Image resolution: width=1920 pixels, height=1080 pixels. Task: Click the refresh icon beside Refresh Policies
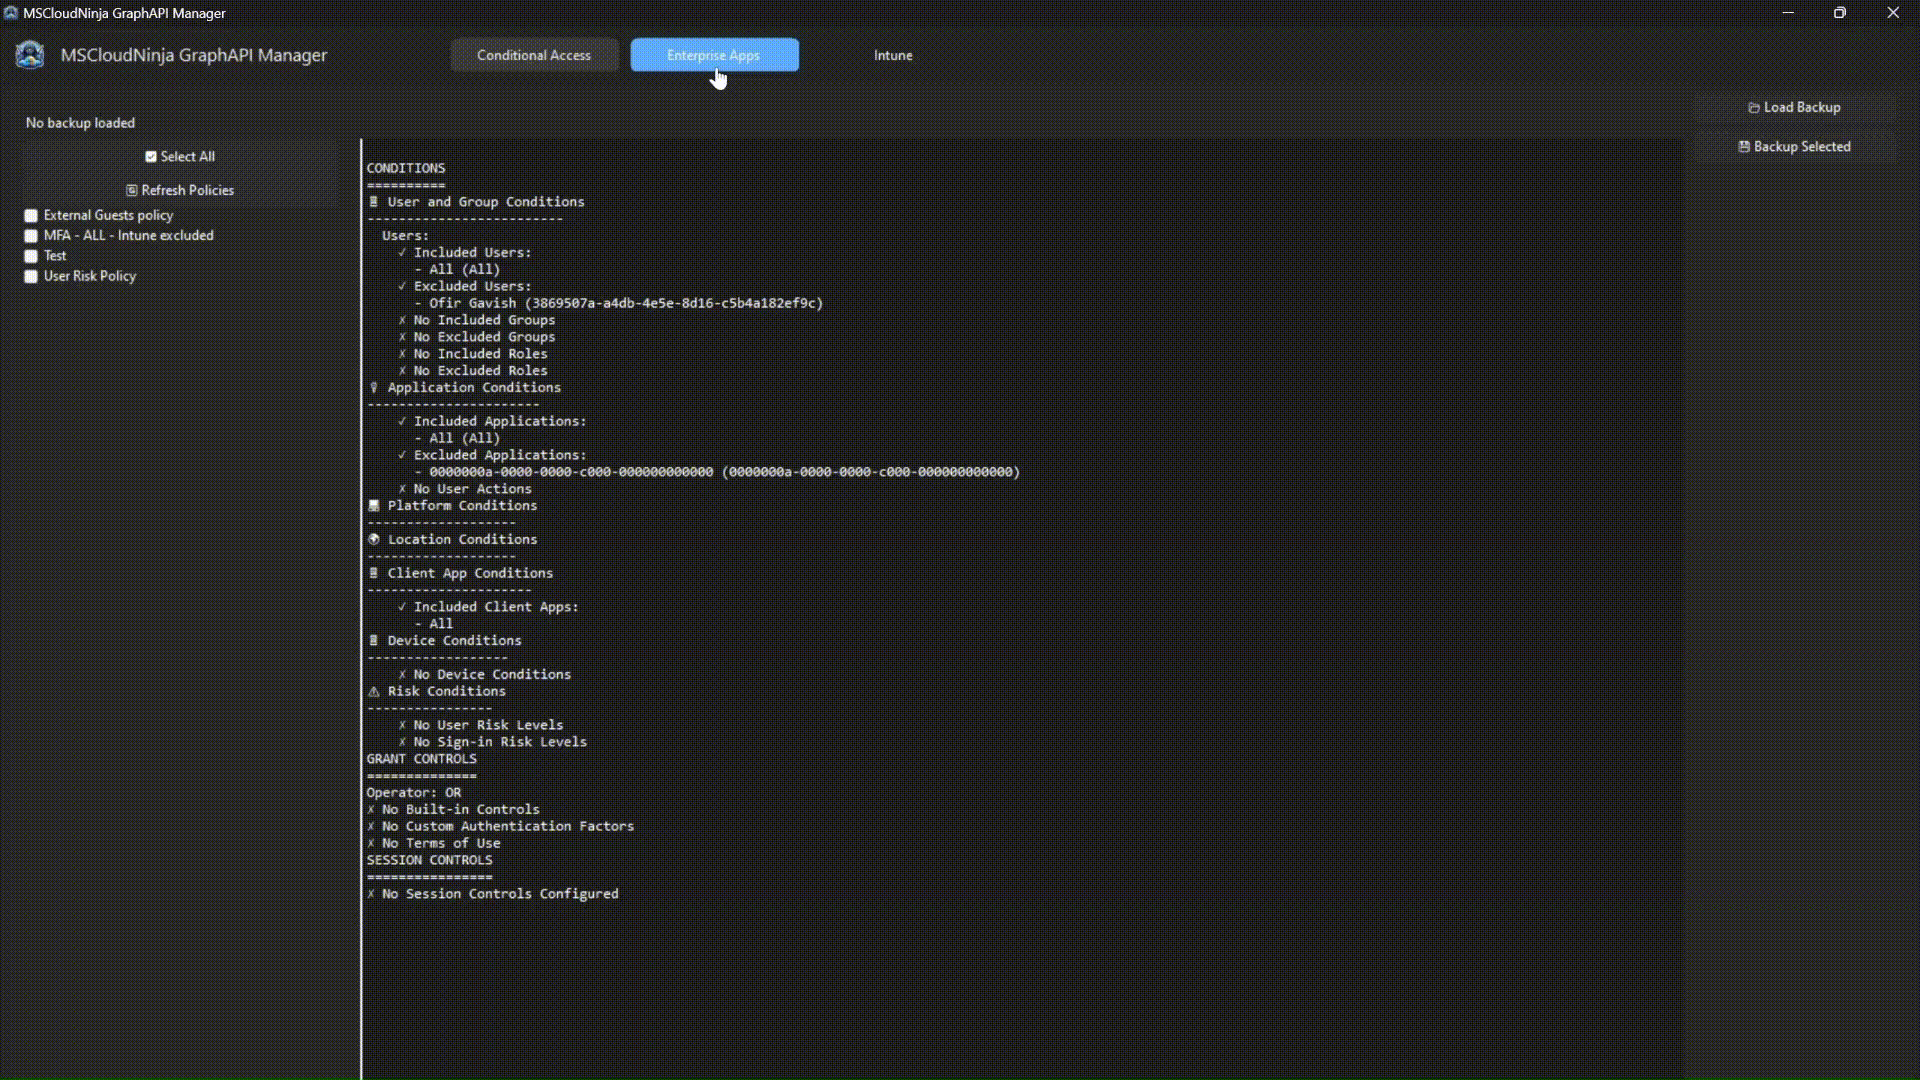131,190
